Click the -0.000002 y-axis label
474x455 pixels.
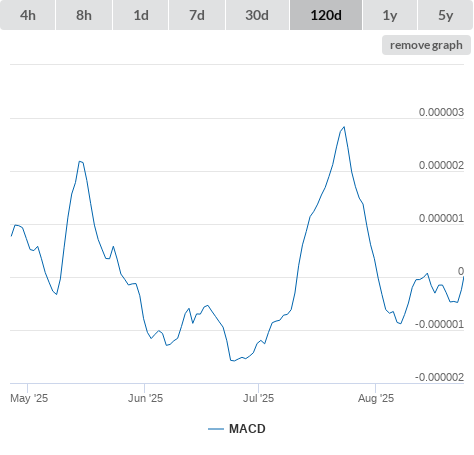click(x=439, y=377)
